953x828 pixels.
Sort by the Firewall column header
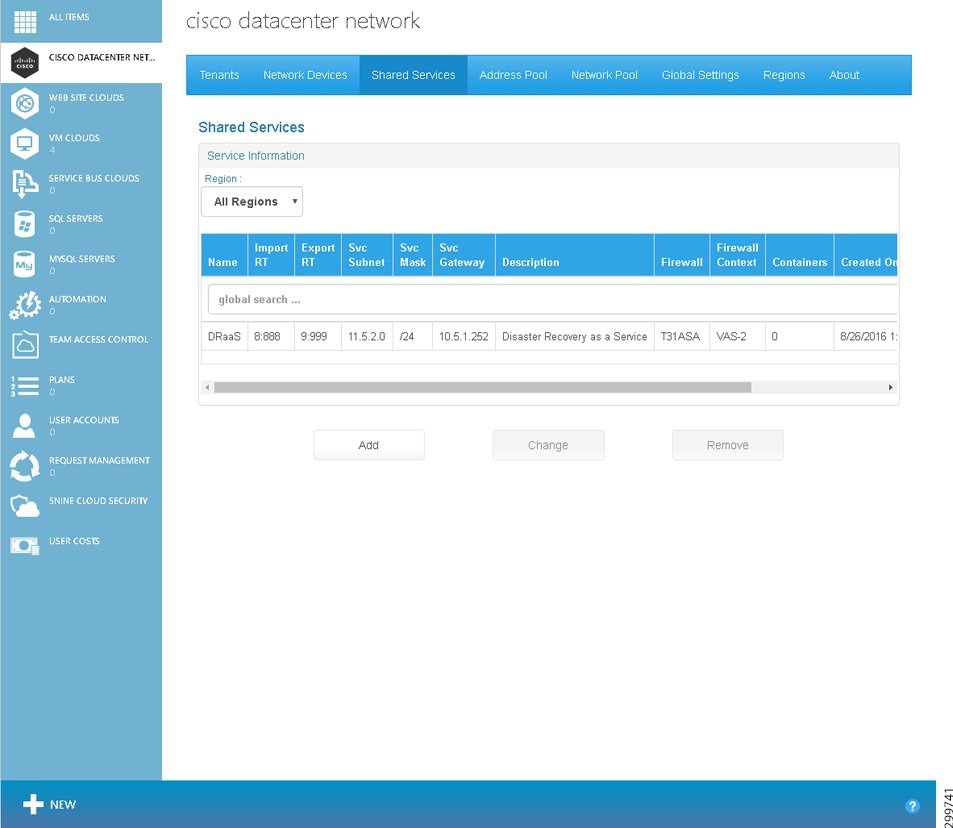[x=682, y=255]
